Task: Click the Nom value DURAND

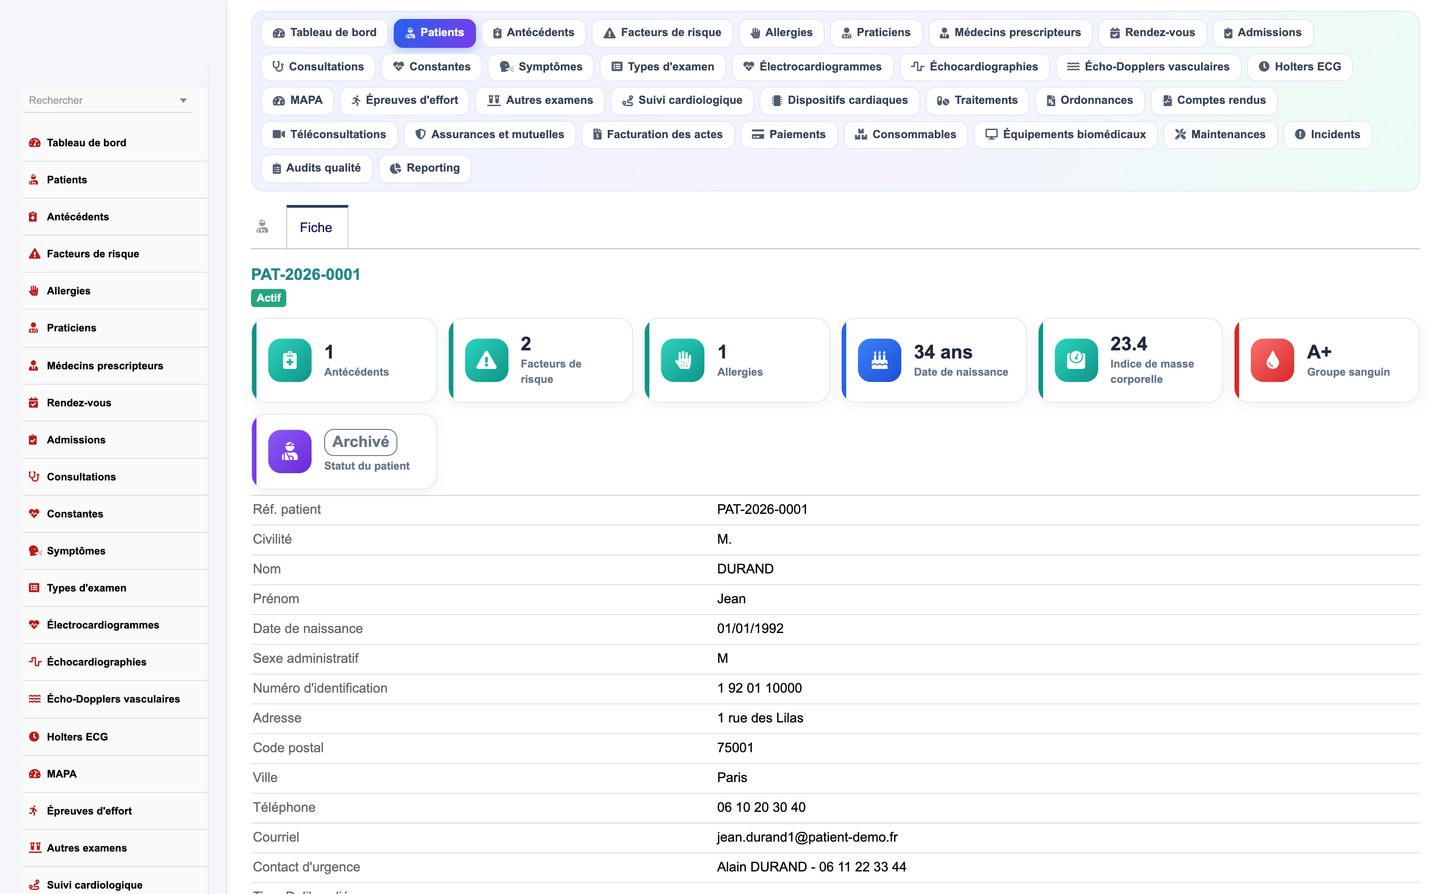Action: point(745,569)
